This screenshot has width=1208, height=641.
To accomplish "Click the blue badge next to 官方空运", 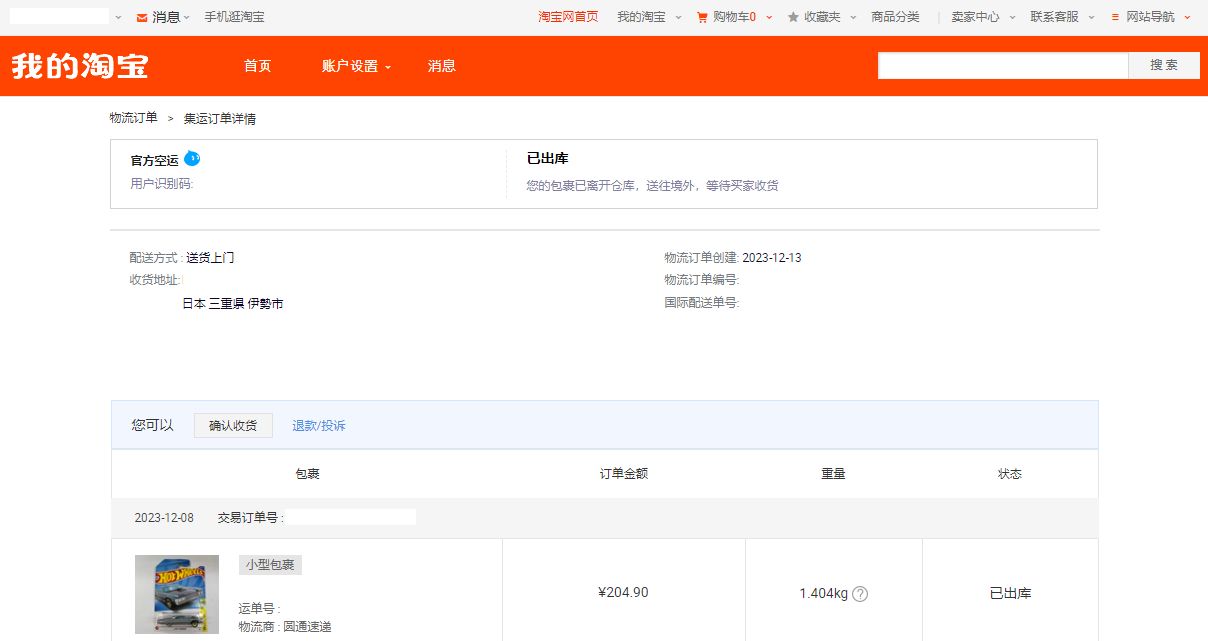I will (192, 158).
